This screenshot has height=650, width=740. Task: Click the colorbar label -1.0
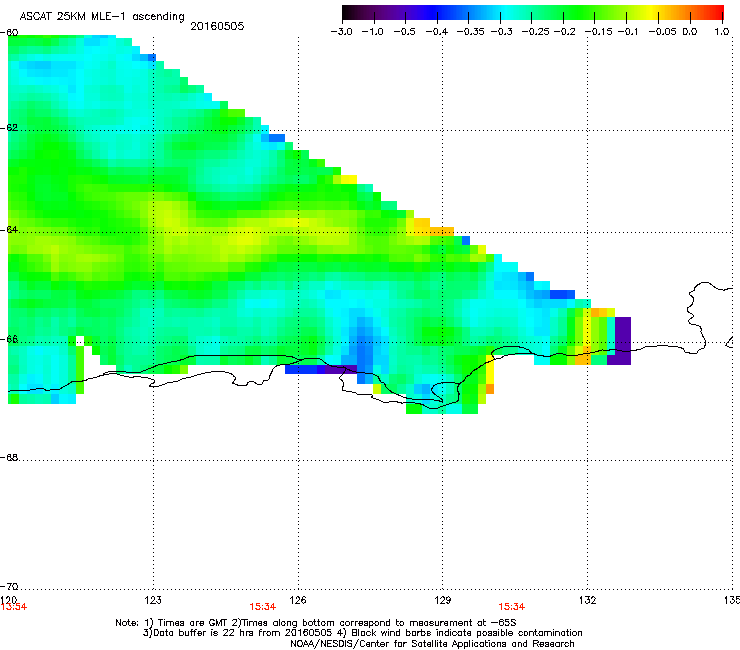[x=372, y=32]
